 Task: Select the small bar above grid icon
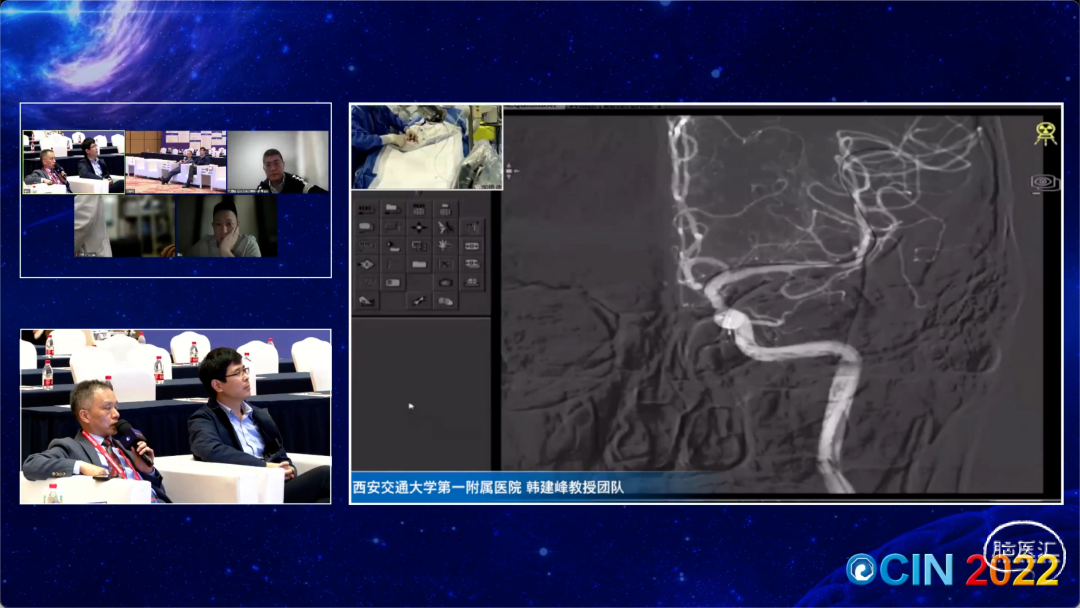click(x=445, y=209)
